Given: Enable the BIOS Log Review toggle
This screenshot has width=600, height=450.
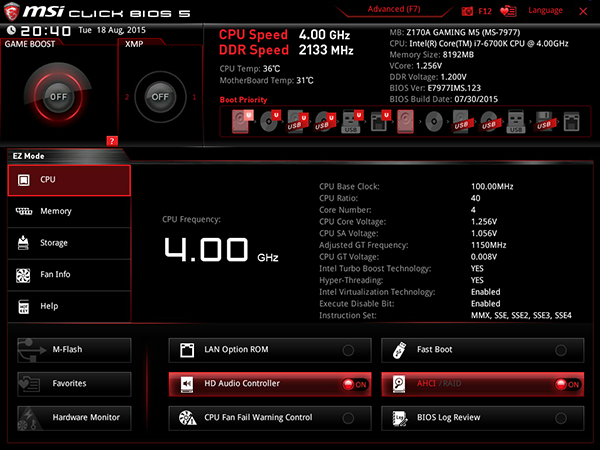Looking at the screenshot, I should pyautogui.click(x=561, y=418).
